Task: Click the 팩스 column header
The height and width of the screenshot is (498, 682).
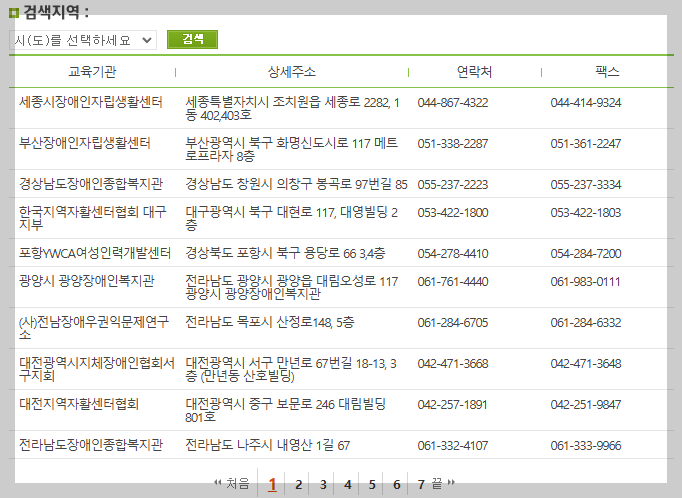Action: [x=607, y=72]
